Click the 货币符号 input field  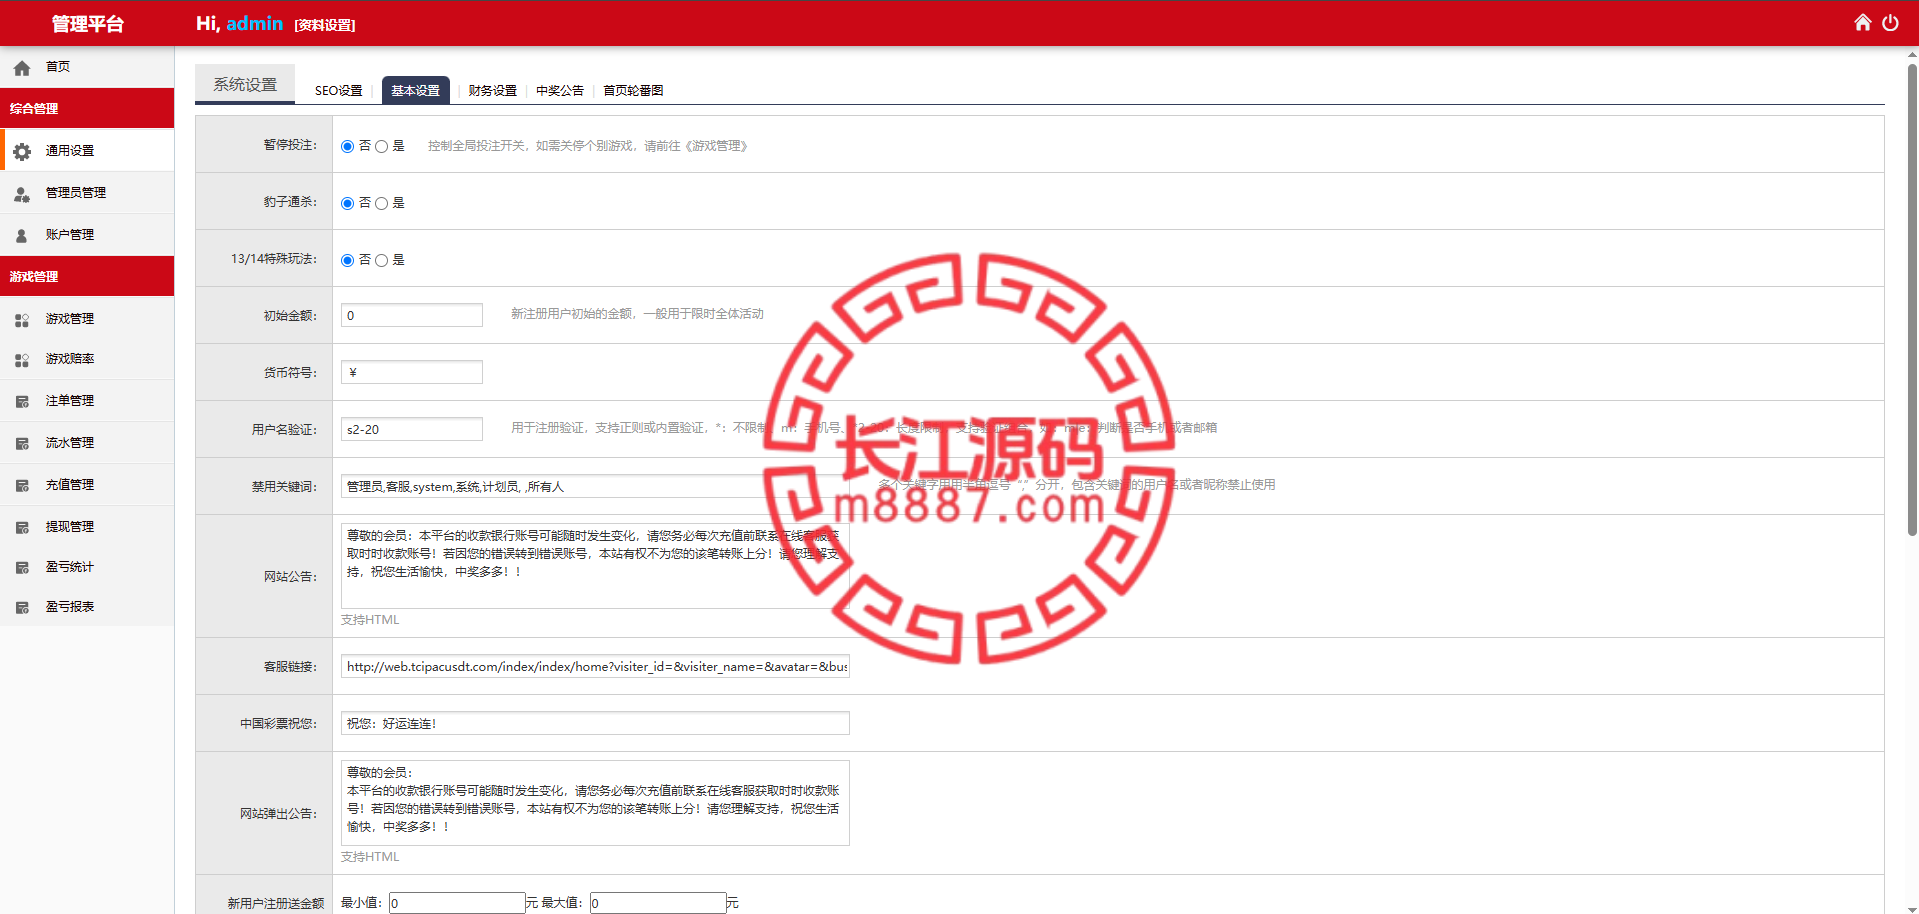click(412, 372)
